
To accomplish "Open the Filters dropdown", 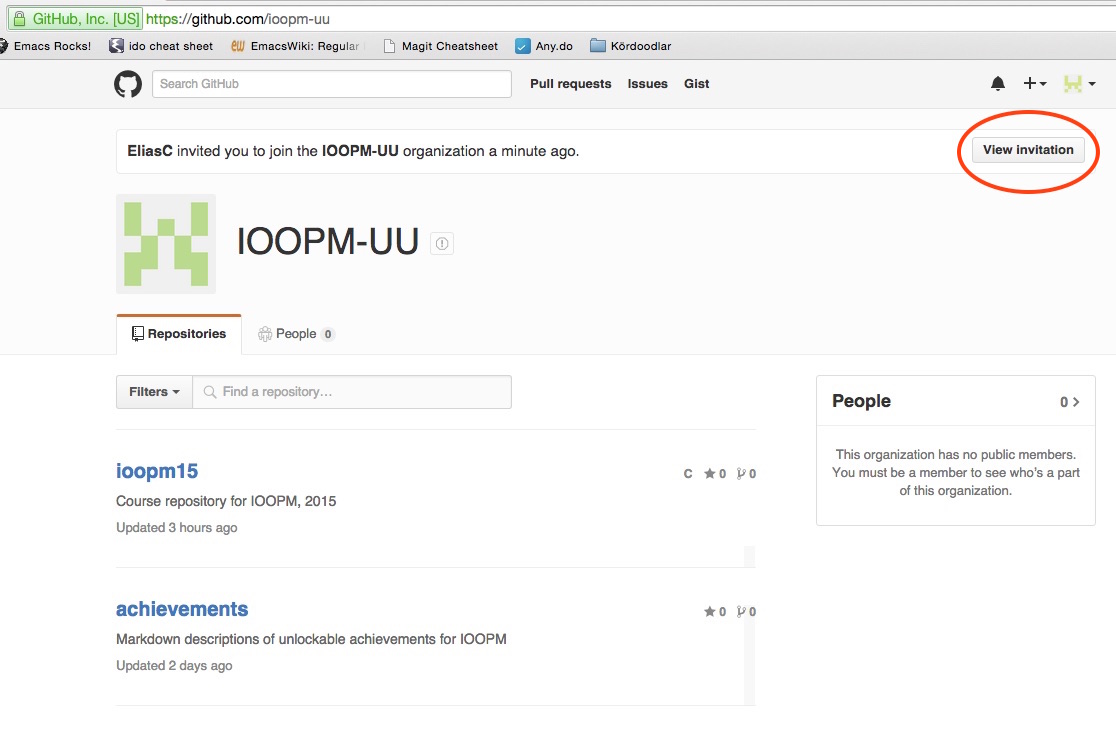I will (x=154, y=392).
